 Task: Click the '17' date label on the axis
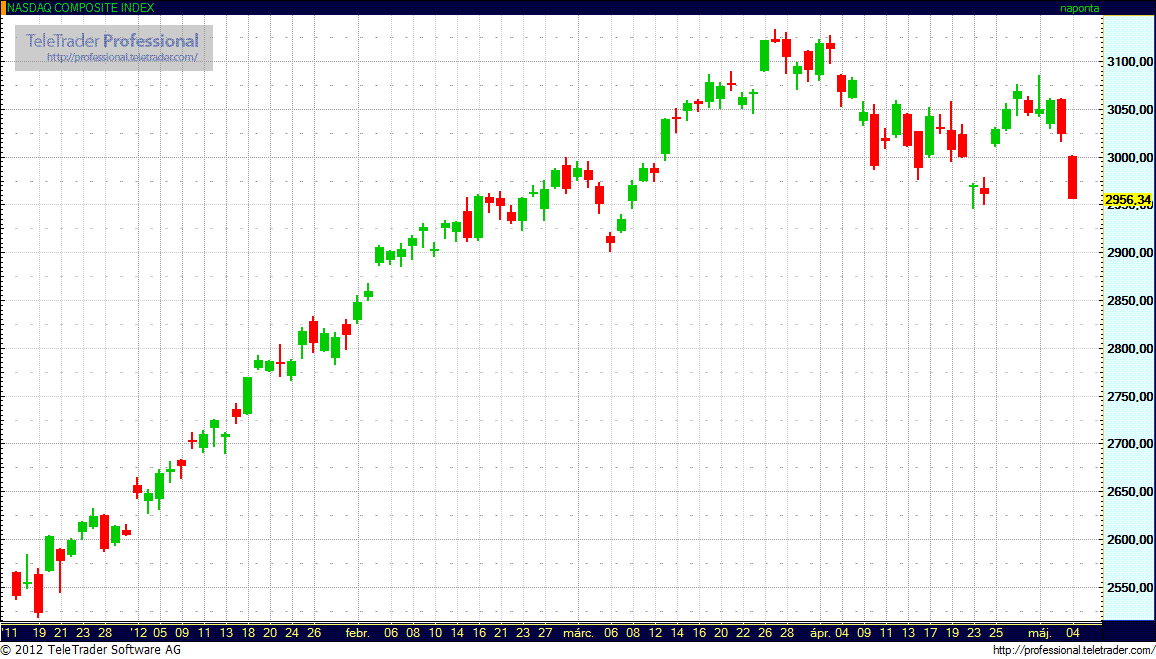[930, 632]
